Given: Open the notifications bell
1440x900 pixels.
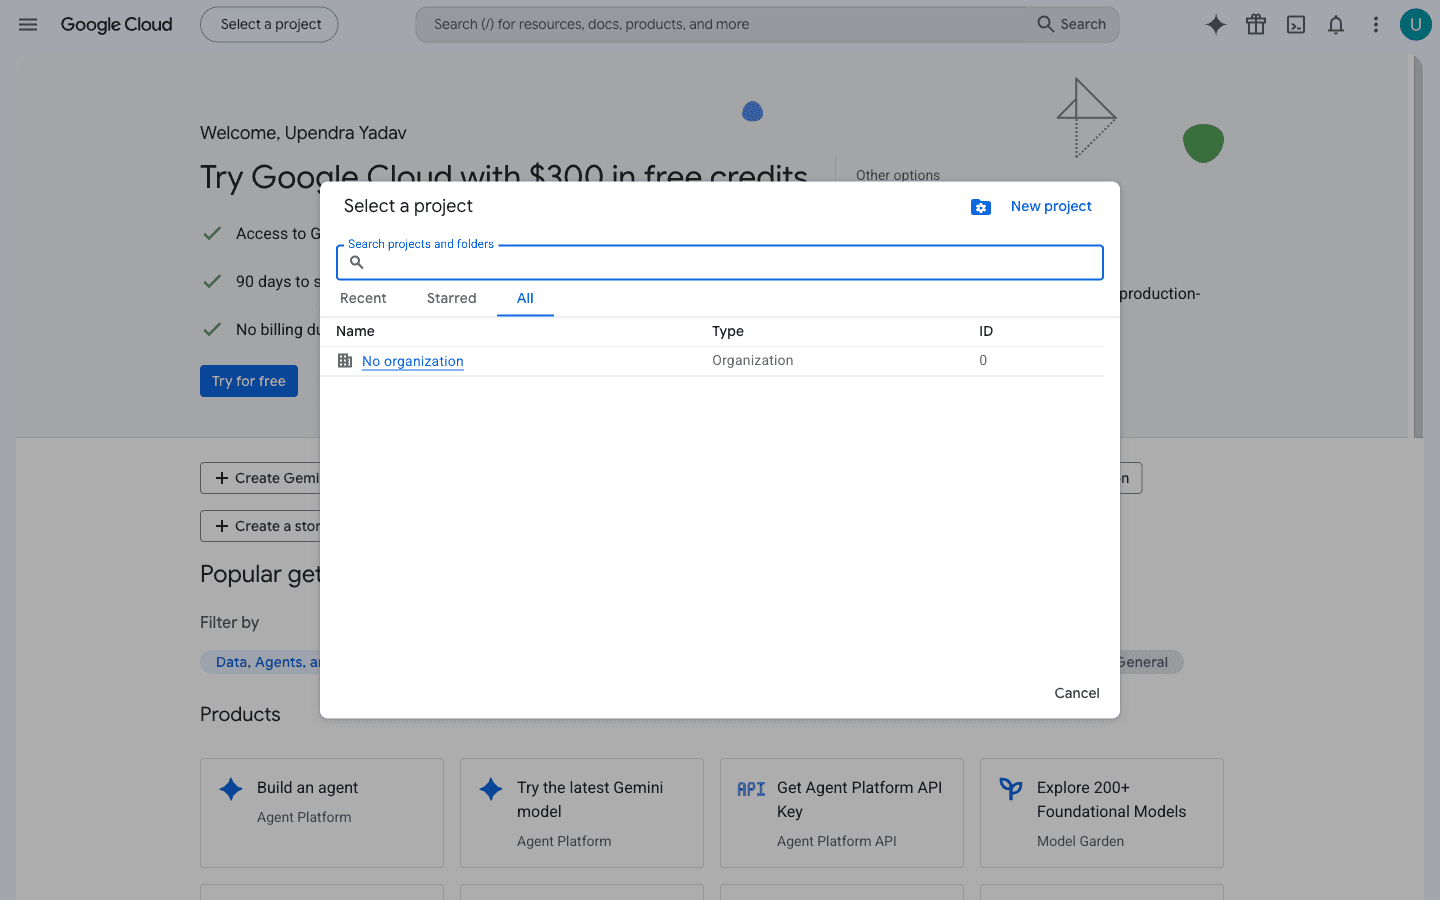Looking at the screenshot, I should pyautogui.click(x=1336, y=24).
